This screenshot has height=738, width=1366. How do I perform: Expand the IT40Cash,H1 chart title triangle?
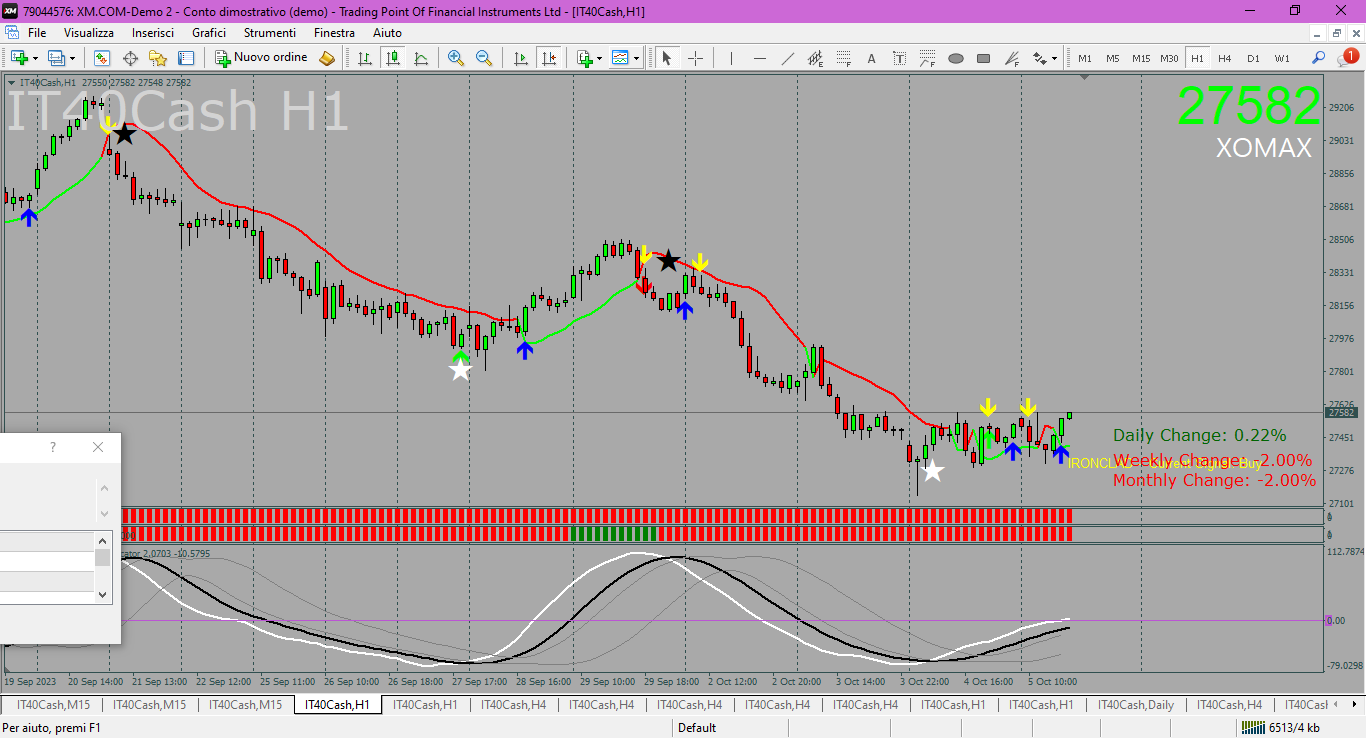pos(11,83)
